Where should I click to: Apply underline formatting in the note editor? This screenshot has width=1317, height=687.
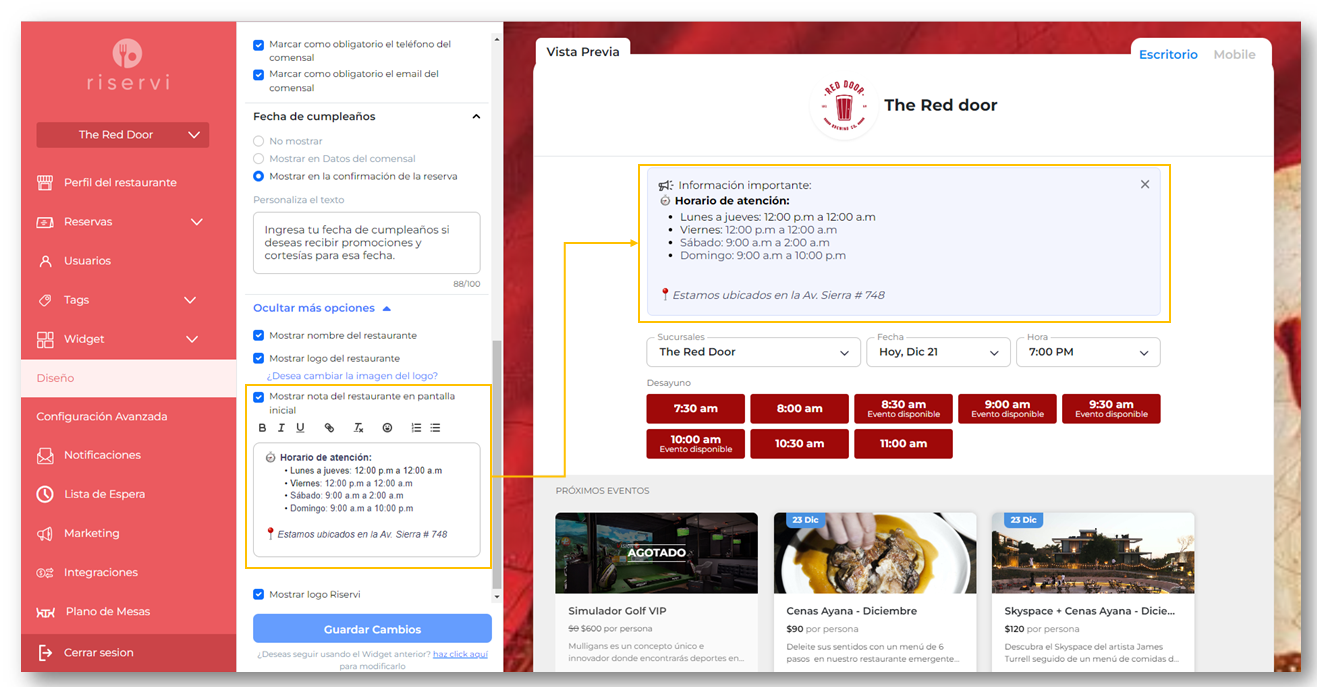pyautogui.click(x=300, y=428)
